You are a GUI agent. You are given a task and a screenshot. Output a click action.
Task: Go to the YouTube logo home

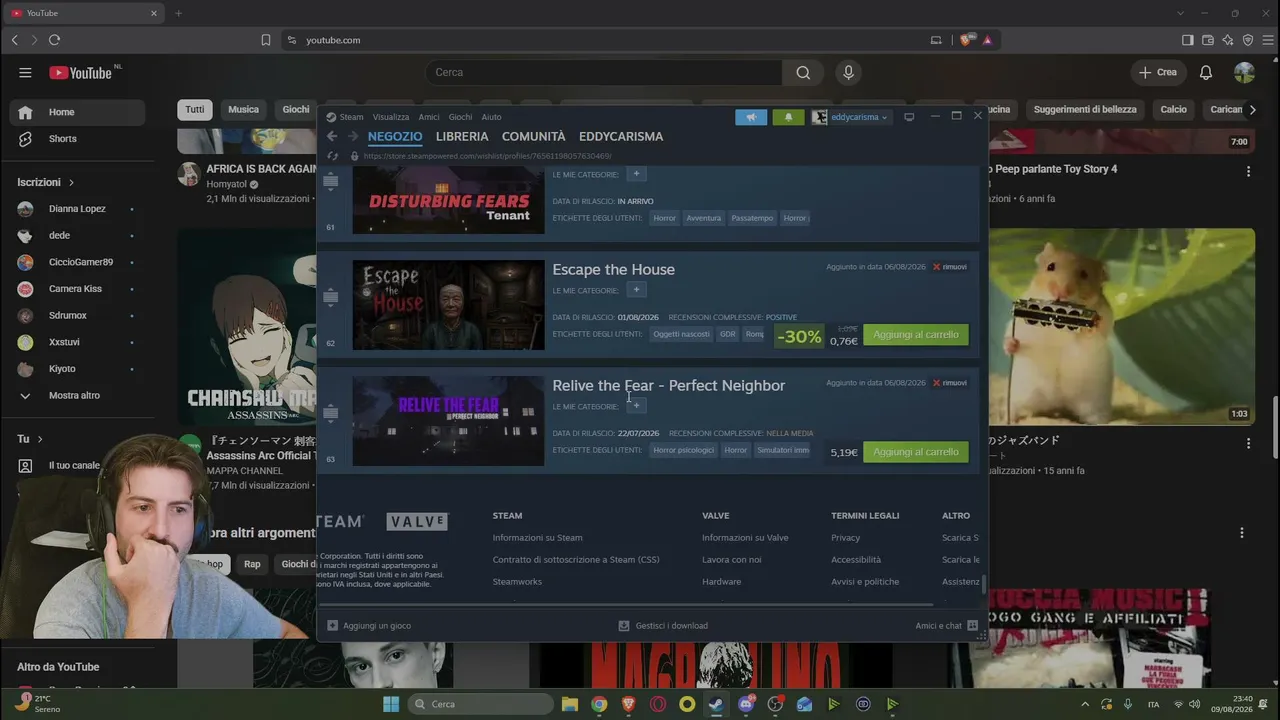pyautogui.click(x=81, y=72)
